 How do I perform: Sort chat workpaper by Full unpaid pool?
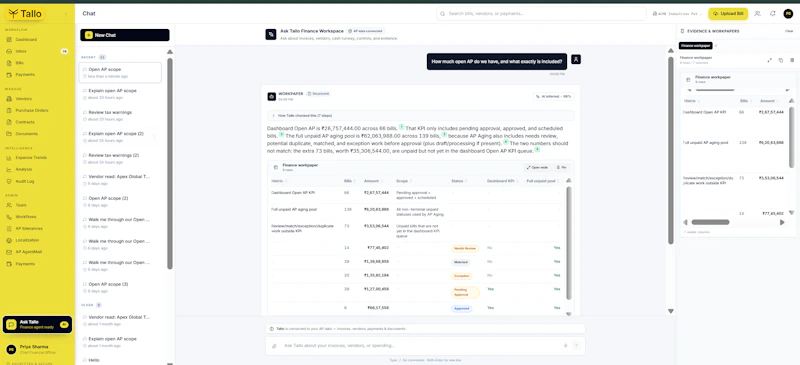tap(542, 181)
